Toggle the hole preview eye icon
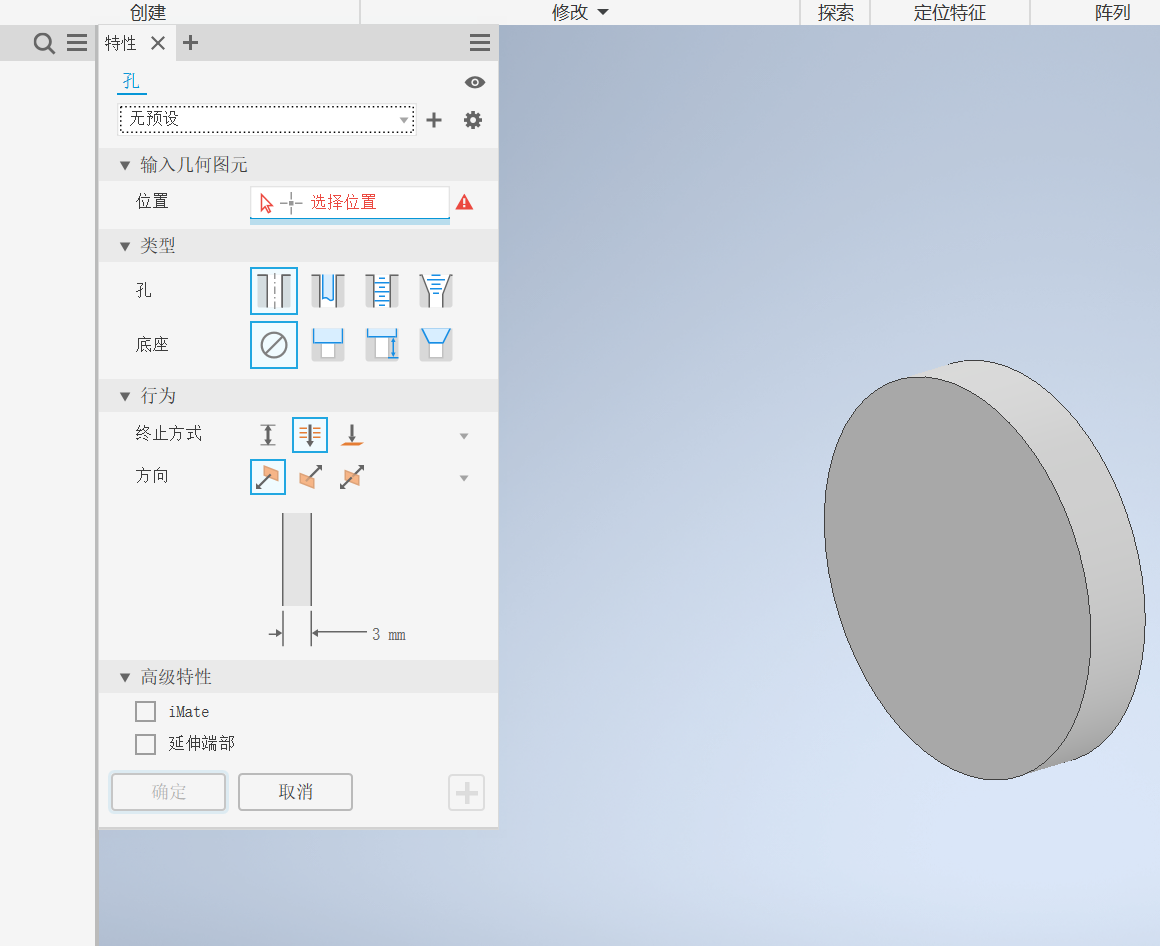Image resolution: width=1160 pixels, height=946 pixels. coord(474,82)
